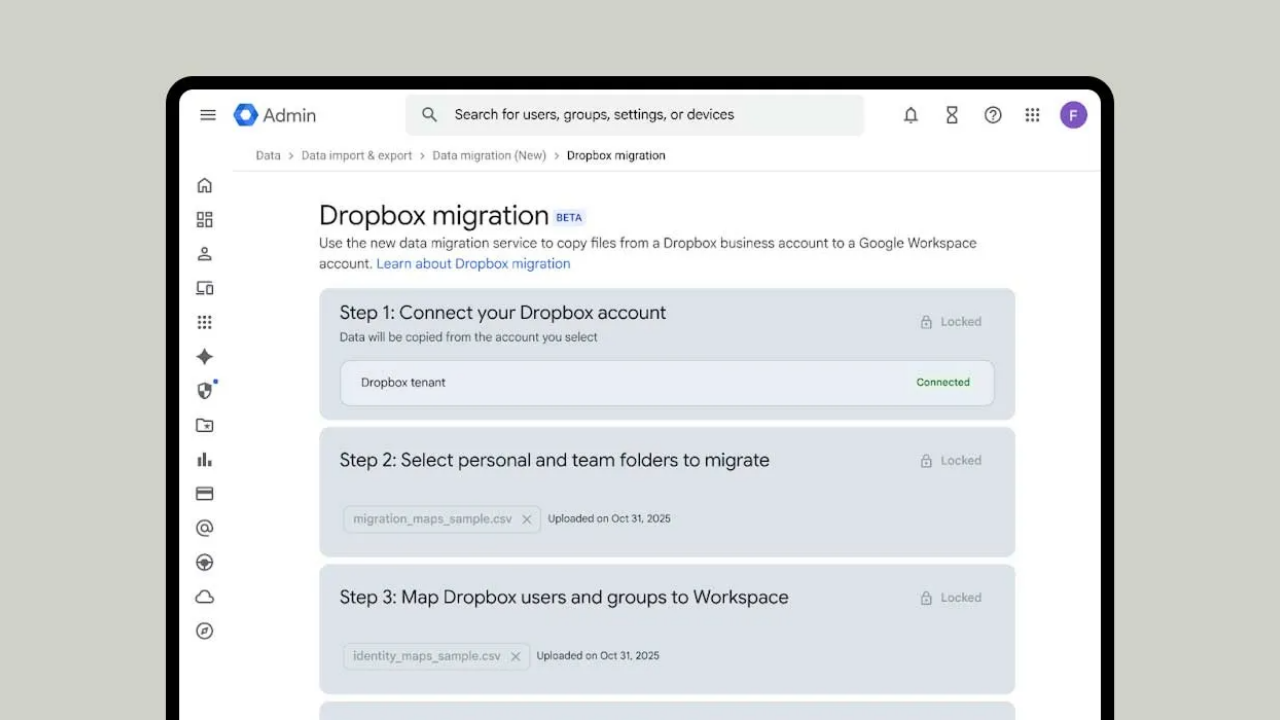Remove identity_maps_sample.csv file chip
Viewport: 1280px width, 720px height.
pyautogui.click(x=516, y=657)
